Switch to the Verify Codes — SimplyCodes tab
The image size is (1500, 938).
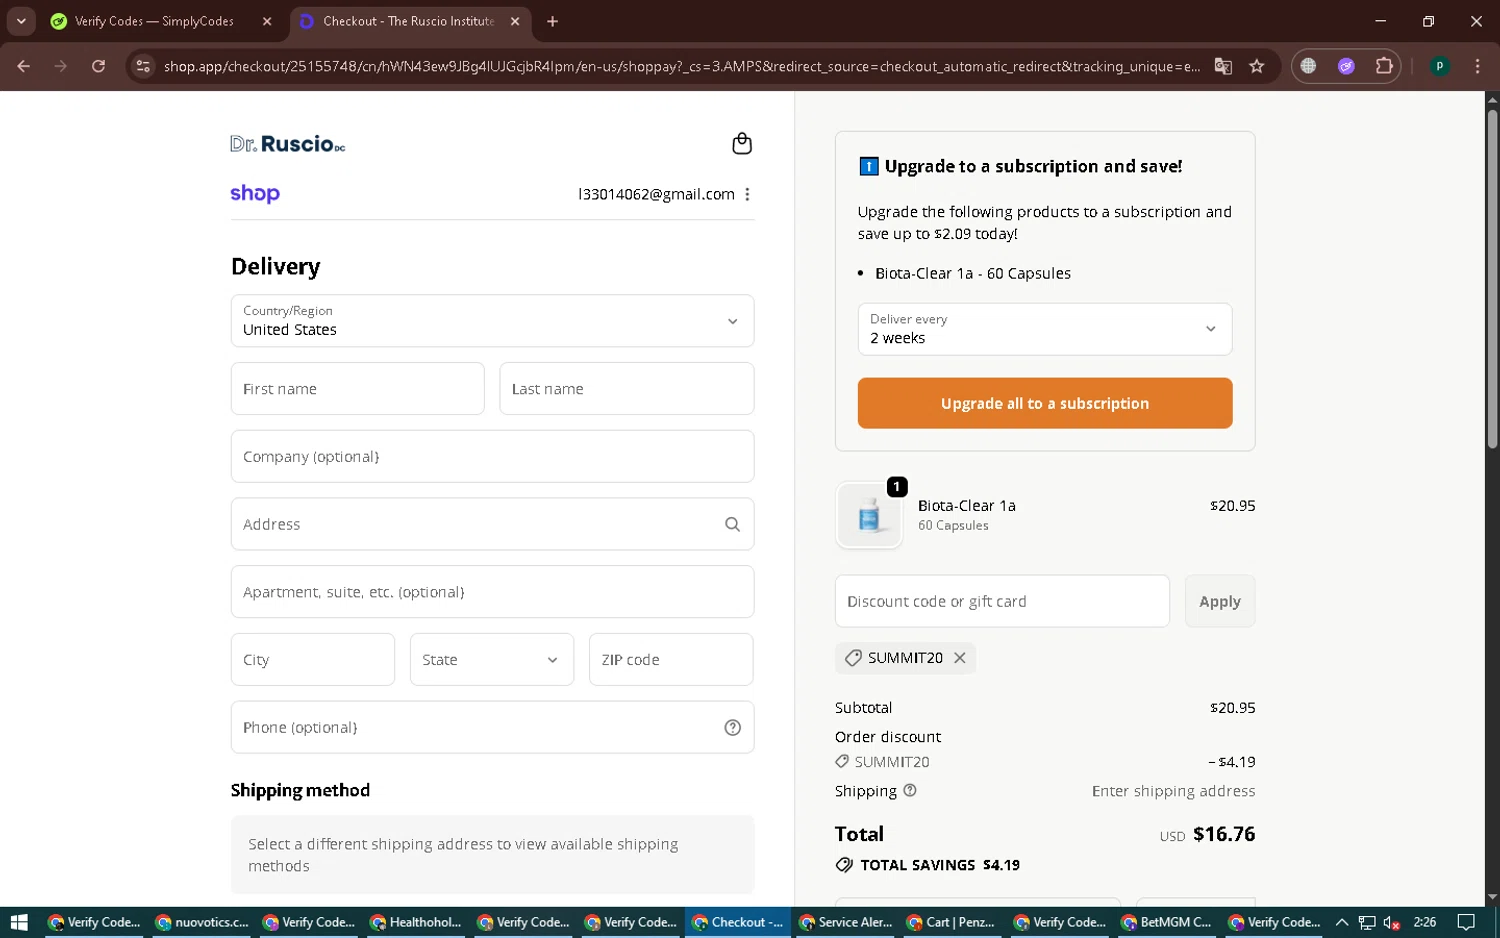[x=155, y=21]
